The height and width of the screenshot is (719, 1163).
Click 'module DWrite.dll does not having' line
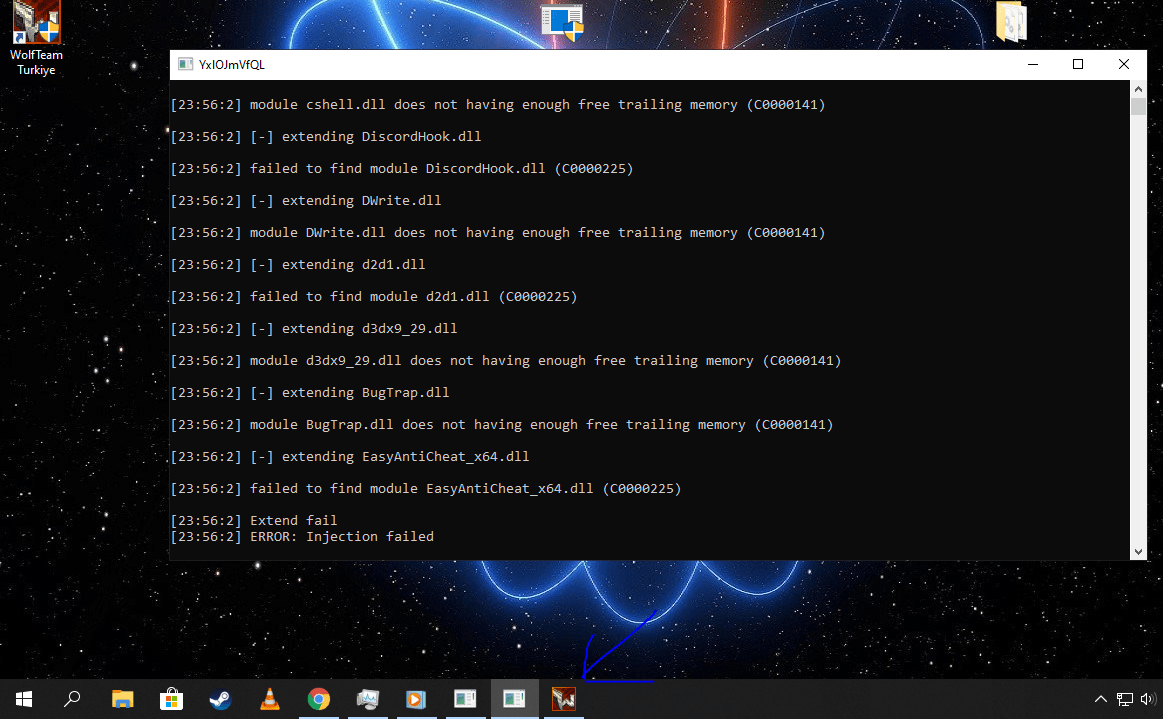coord(498,232)
